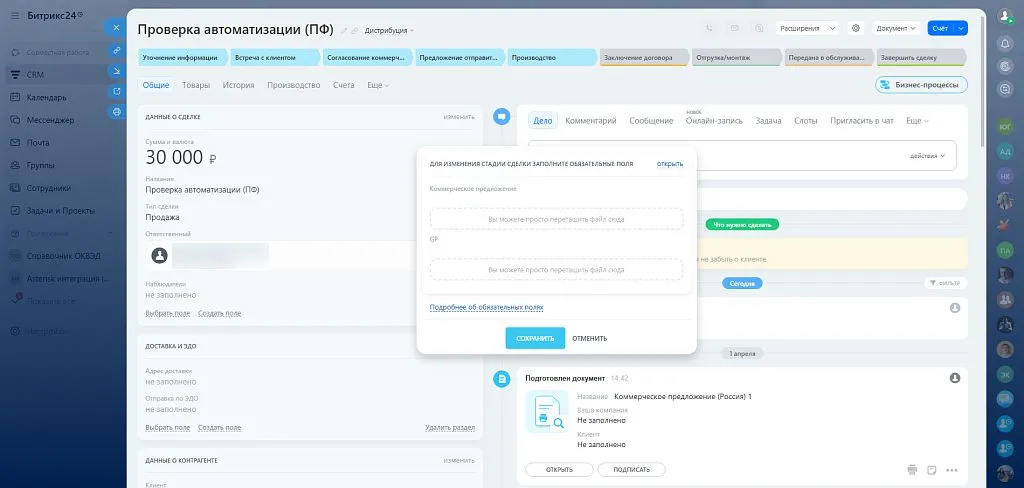This screenshot has height=488, width=1024.
Task: Open Справочник ОКВЭД app in the sidebar
Action: (x=63, y=255)
